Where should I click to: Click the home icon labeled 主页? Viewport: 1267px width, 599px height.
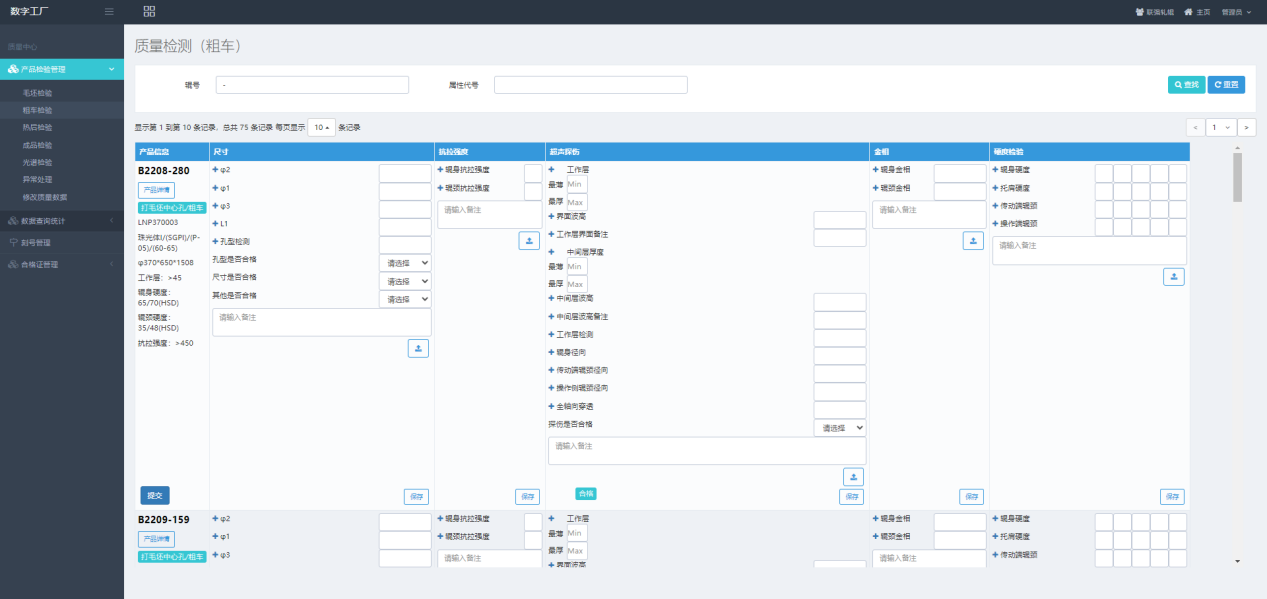(x=1196, y=12)
